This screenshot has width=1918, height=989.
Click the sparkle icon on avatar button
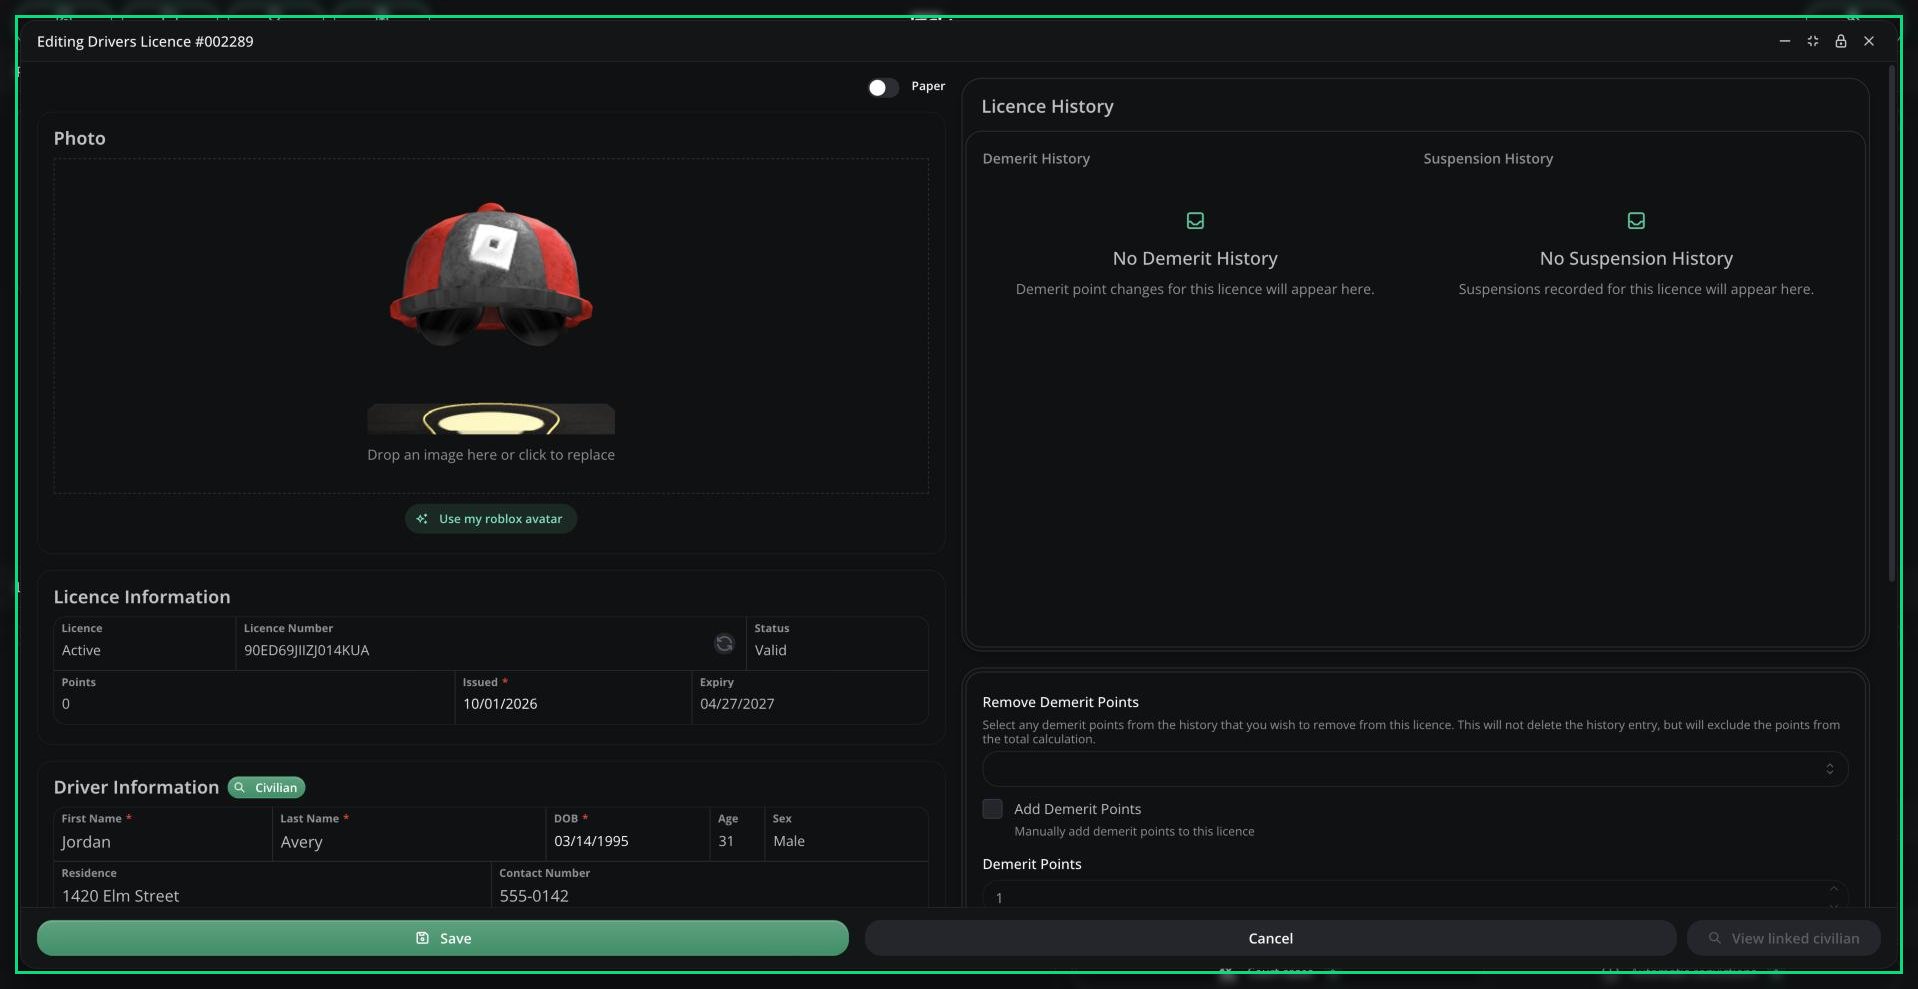[422, 518]
